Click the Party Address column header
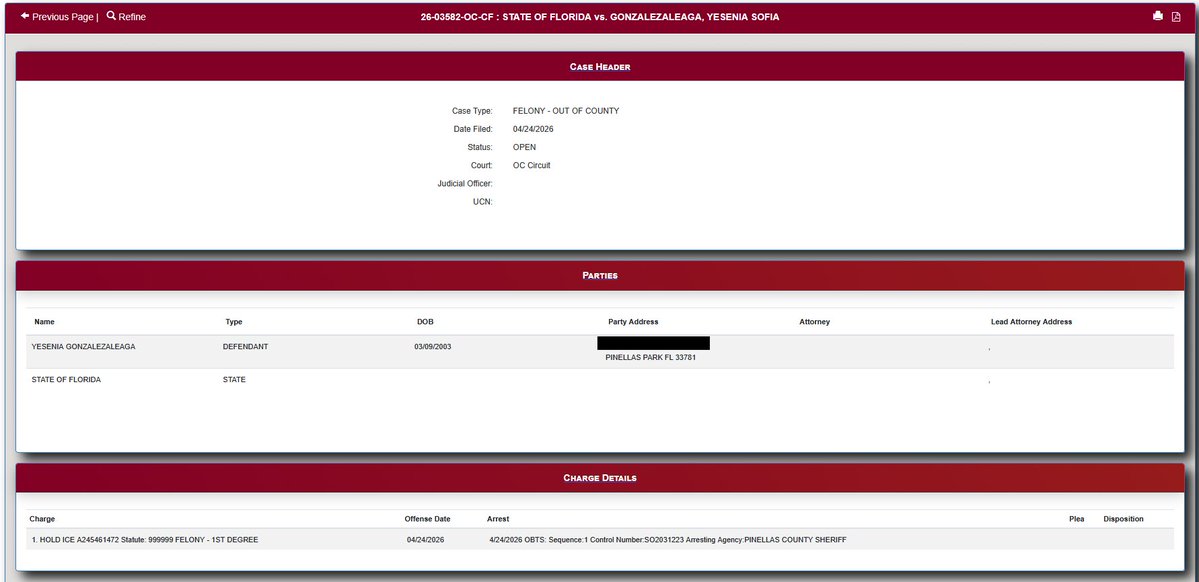 click(633, 322)
